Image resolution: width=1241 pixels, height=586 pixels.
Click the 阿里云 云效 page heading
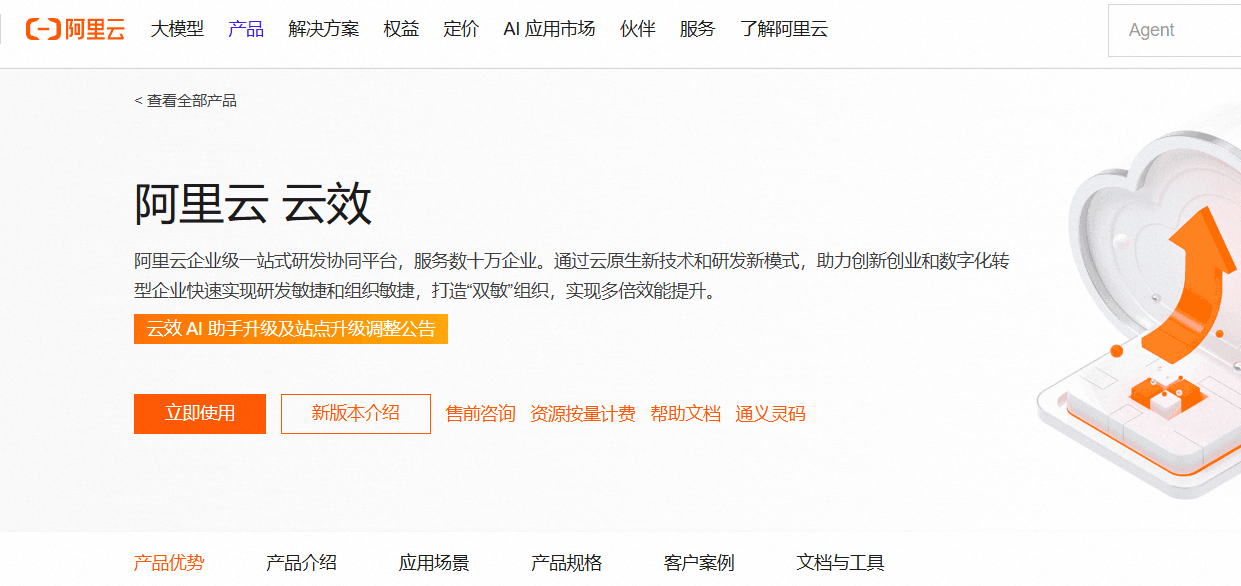click(x=253, y=205)
